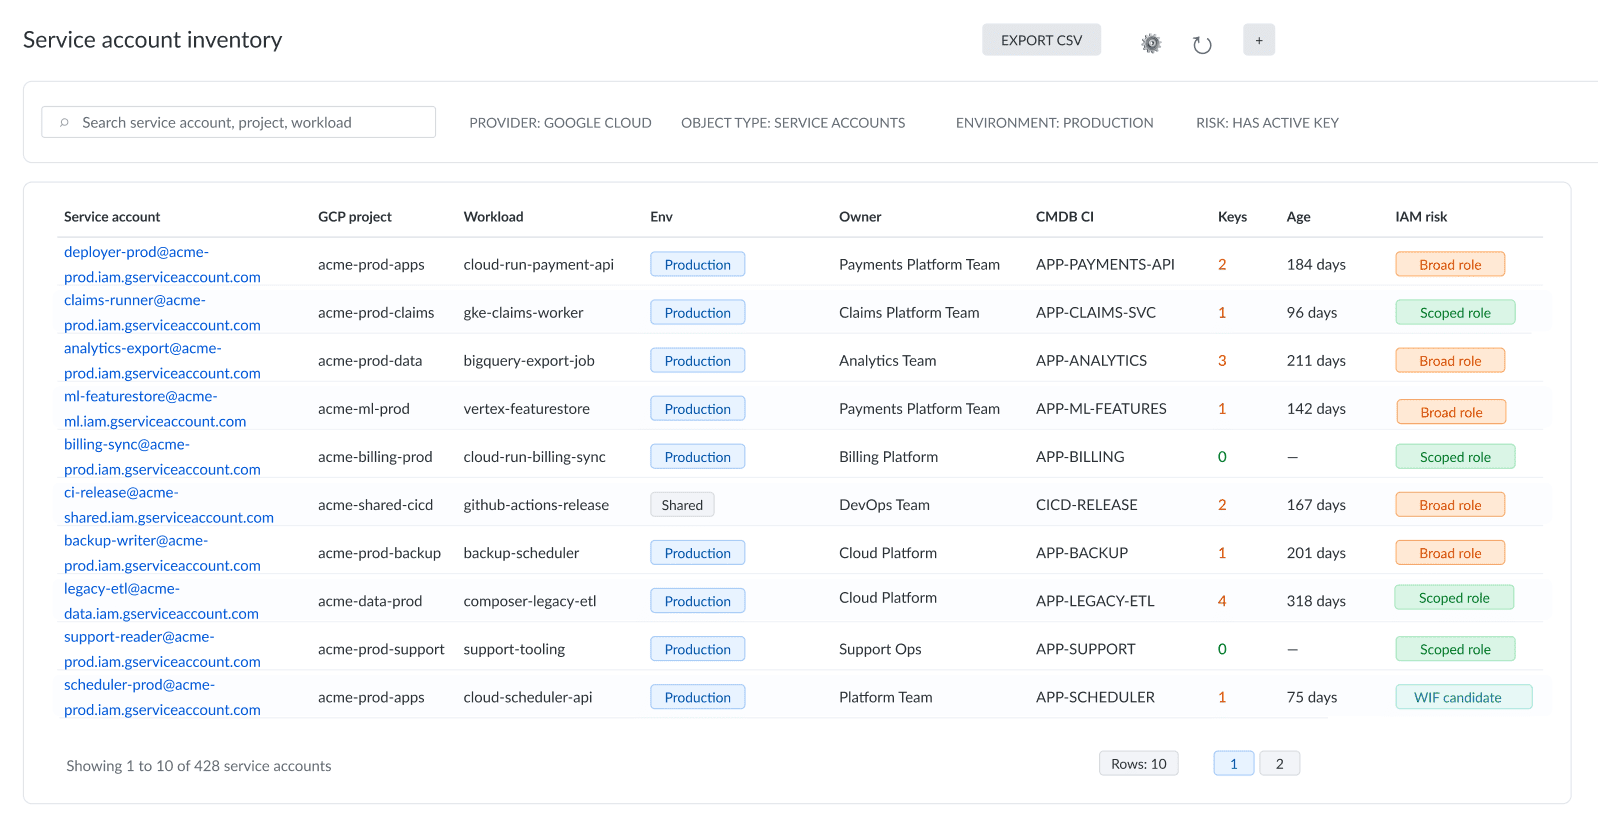Screen dimensions: 1598x826
Task: Click Broad role badge for APP-BACKUP
Action: point(1450,553)
